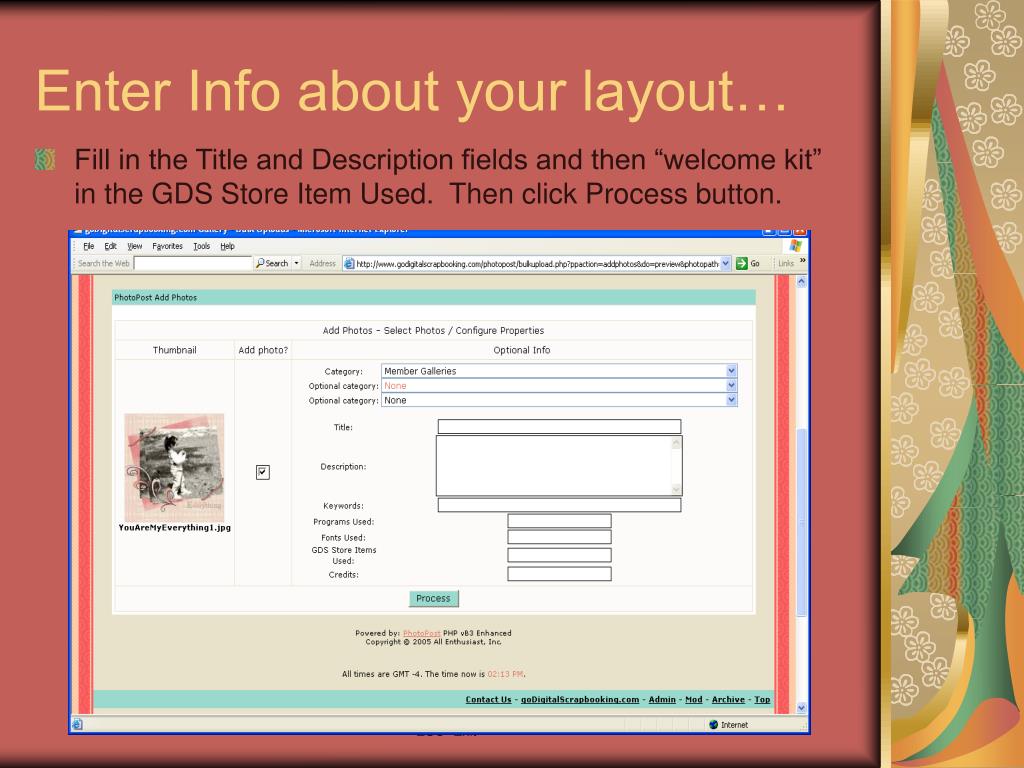Viewport: 1024px width, 768px height.
Task: Click the GDS Store Items Used field
Action: (559, 555)
